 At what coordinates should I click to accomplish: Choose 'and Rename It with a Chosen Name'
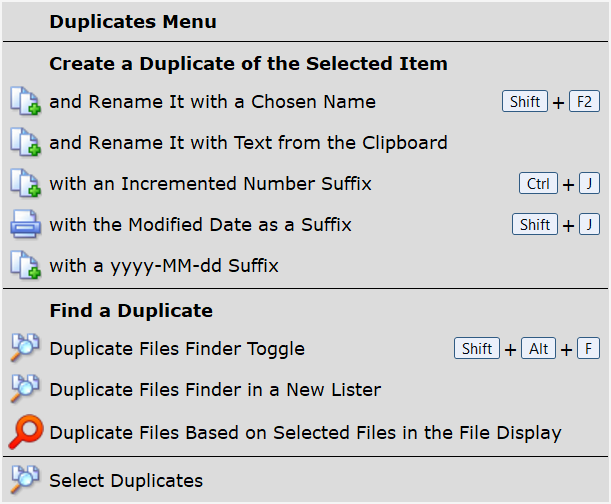212,102
